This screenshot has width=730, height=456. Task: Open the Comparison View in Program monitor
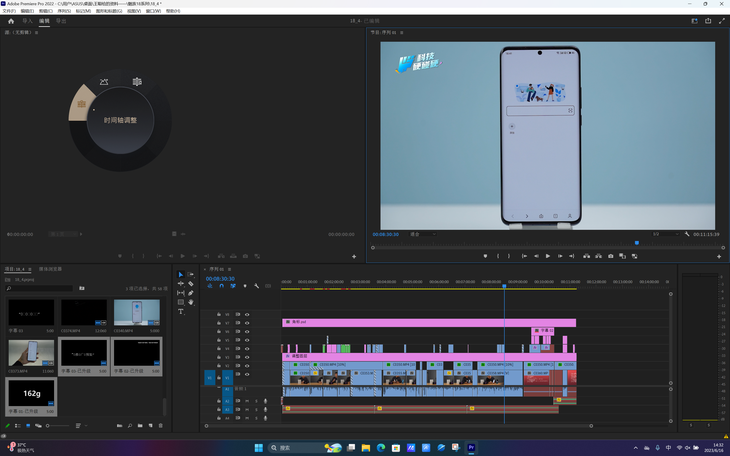[x=622, y=256]
